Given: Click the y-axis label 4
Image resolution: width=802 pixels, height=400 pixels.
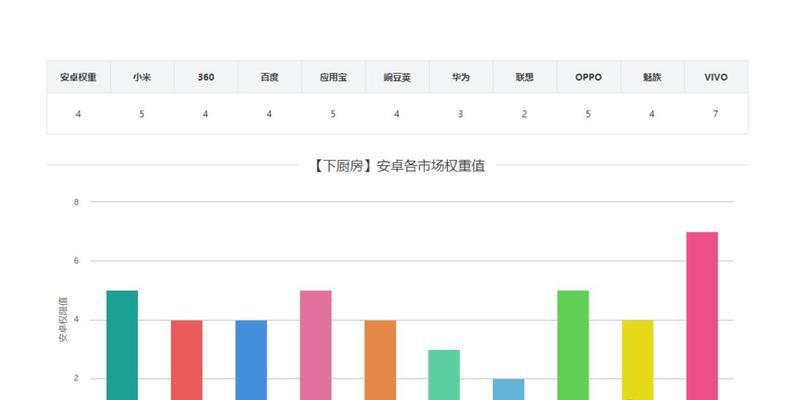Looking at the screenshot, I should 76,320.
